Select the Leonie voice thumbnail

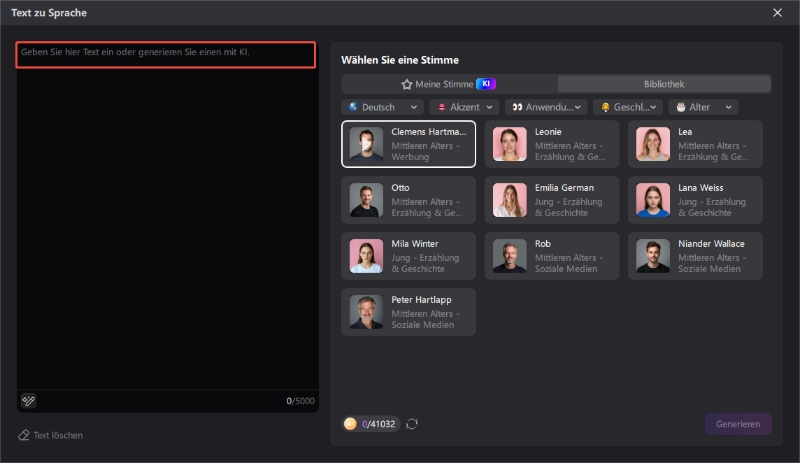[510, 144]
